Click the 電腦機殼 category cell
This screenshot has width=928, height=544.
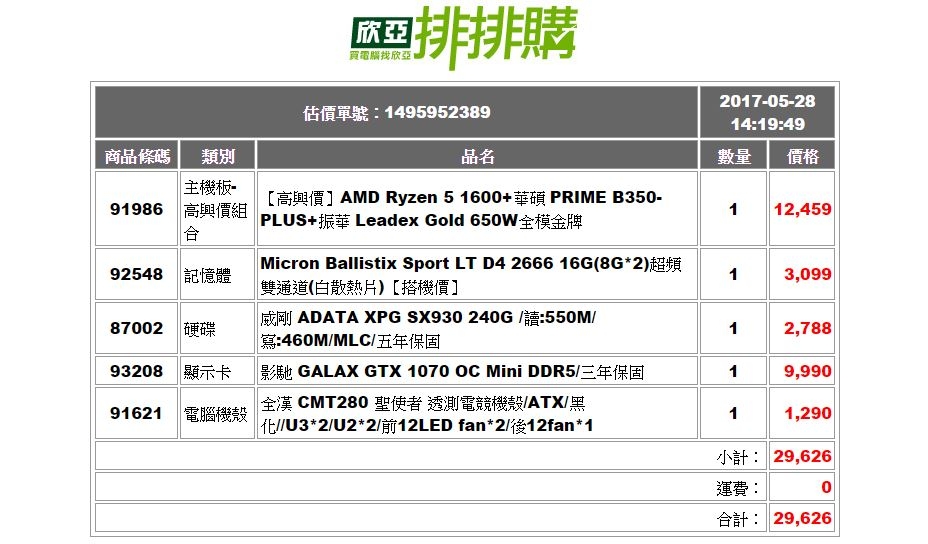pos(217,413)
